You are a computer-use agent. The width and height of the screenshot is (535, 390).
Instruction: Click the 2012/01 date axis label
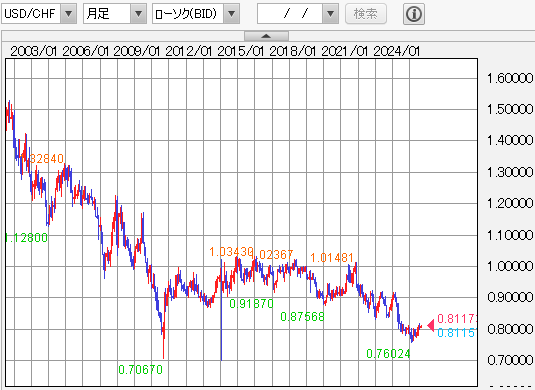point(188,51)
